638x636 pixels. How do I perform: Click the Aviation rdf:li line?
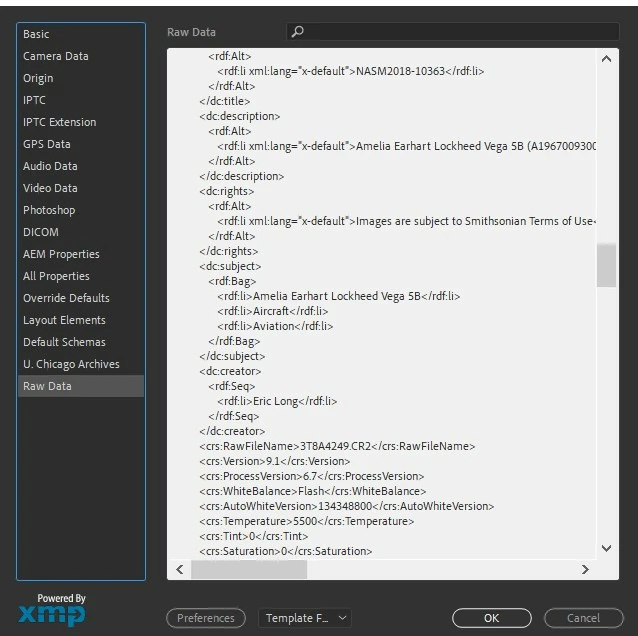[275, 326]
